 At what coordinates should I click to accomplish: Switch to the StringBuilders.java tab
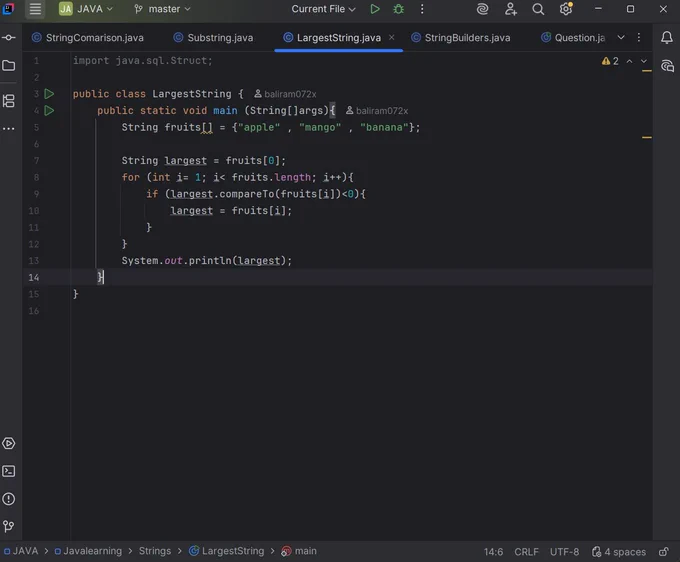[461, 38]
